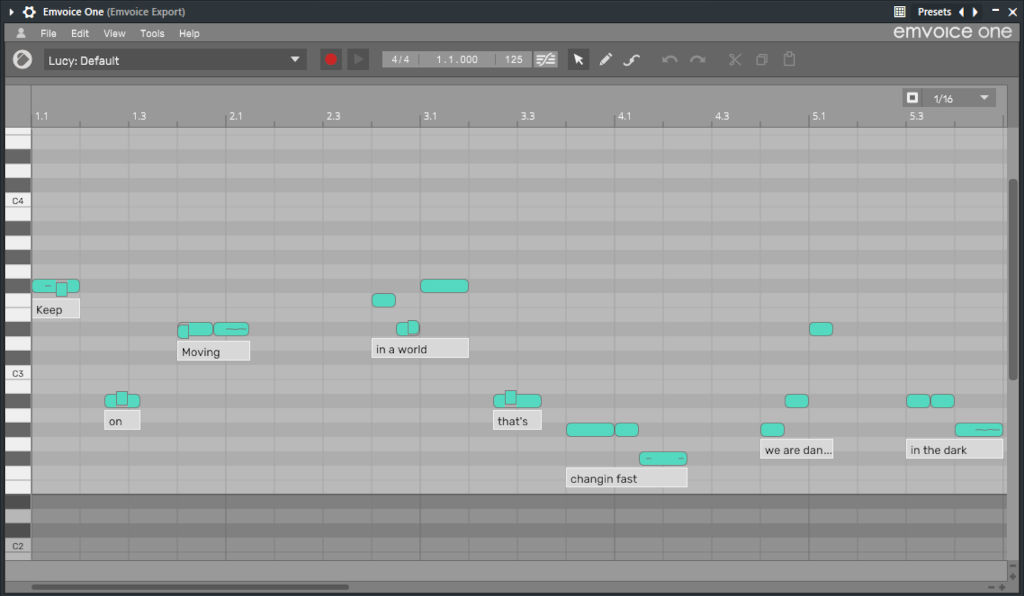Click the Presets label
The image size is (1024, 596).
coord(934,12)
